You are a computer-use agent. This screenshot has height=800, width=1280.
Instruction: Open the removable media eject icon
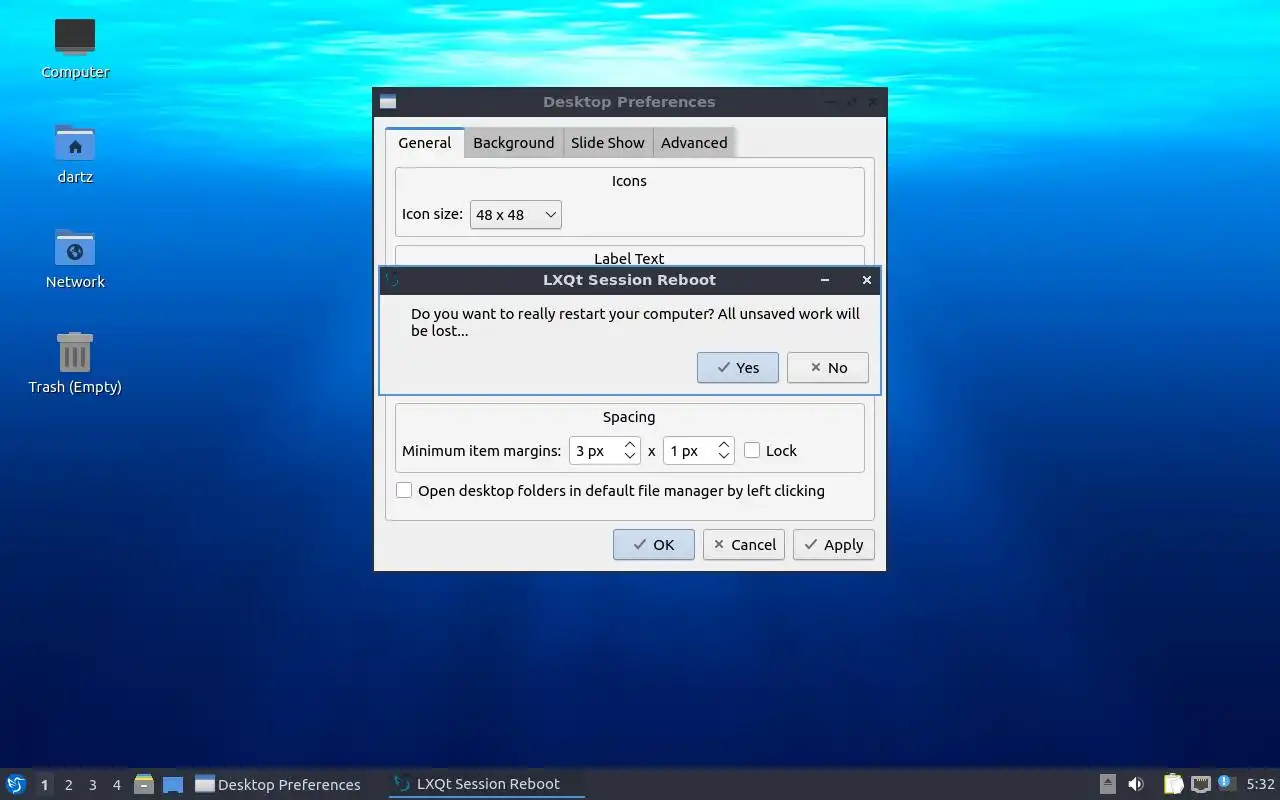(1107, 784)
